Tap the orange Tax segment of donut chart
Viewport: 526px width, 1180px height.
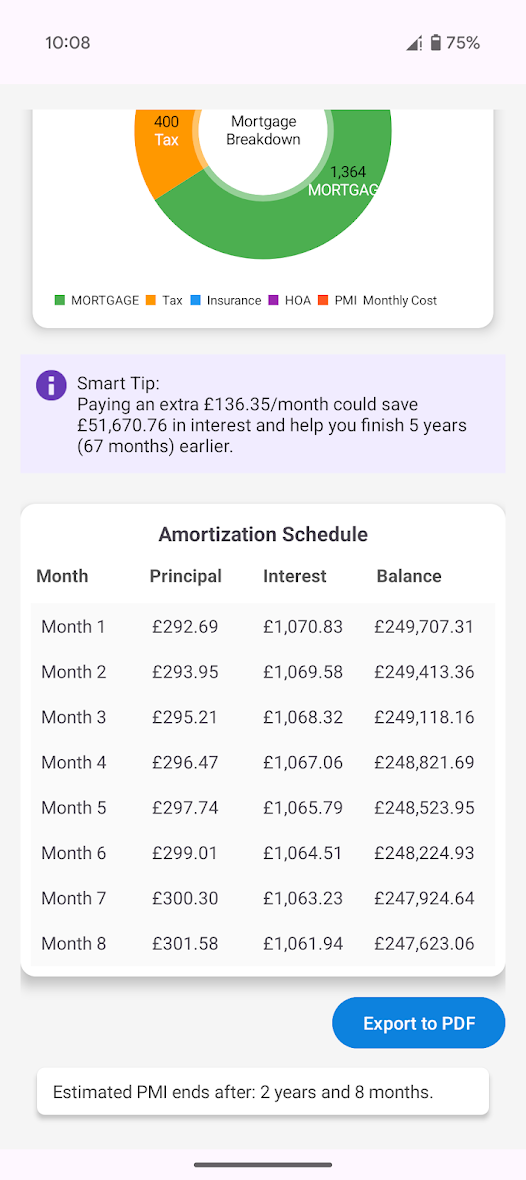click(162, 147)
